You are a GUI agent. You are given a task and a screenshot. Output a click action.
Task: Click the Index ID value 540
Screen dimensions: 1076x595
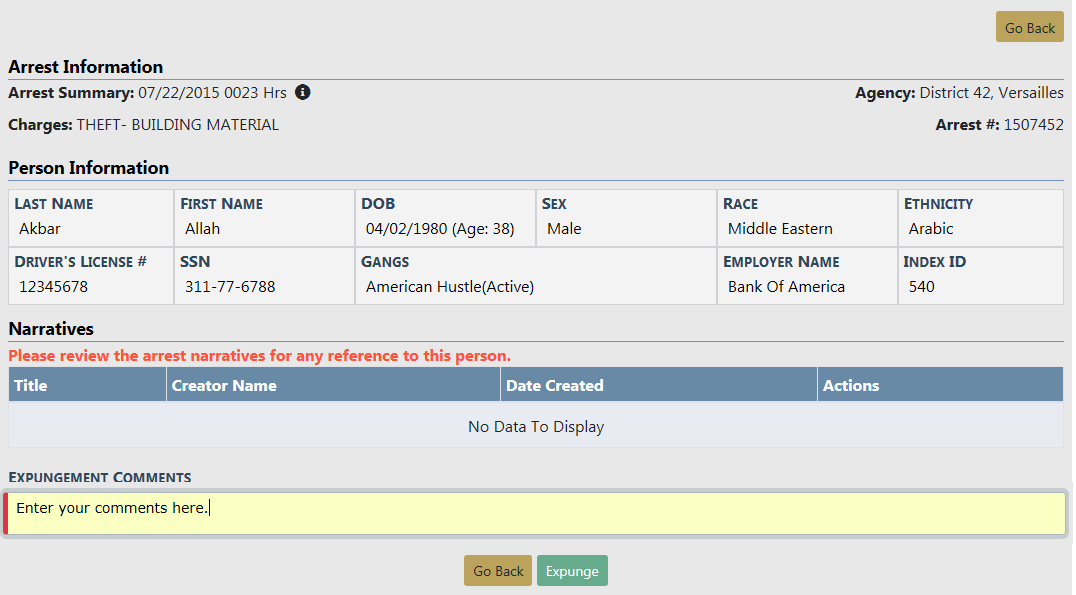[921, 287]
